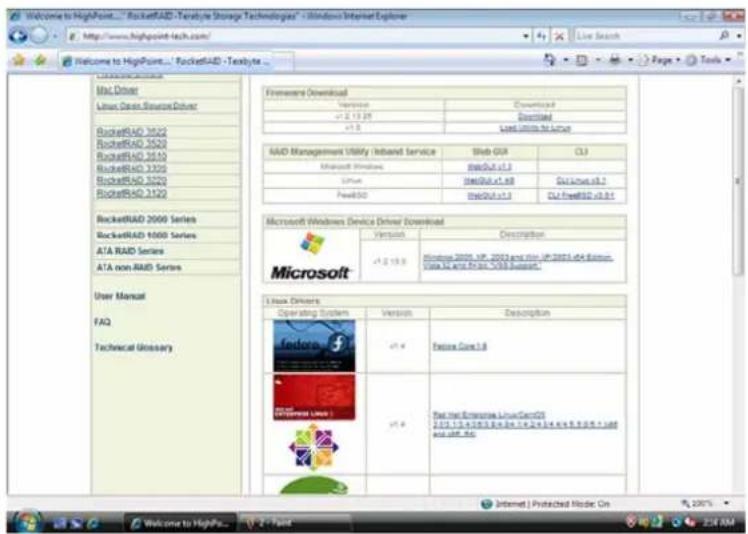Click the Microsoft logo image
This screenshot has height=534, width=748.
(x=311, y=256)
